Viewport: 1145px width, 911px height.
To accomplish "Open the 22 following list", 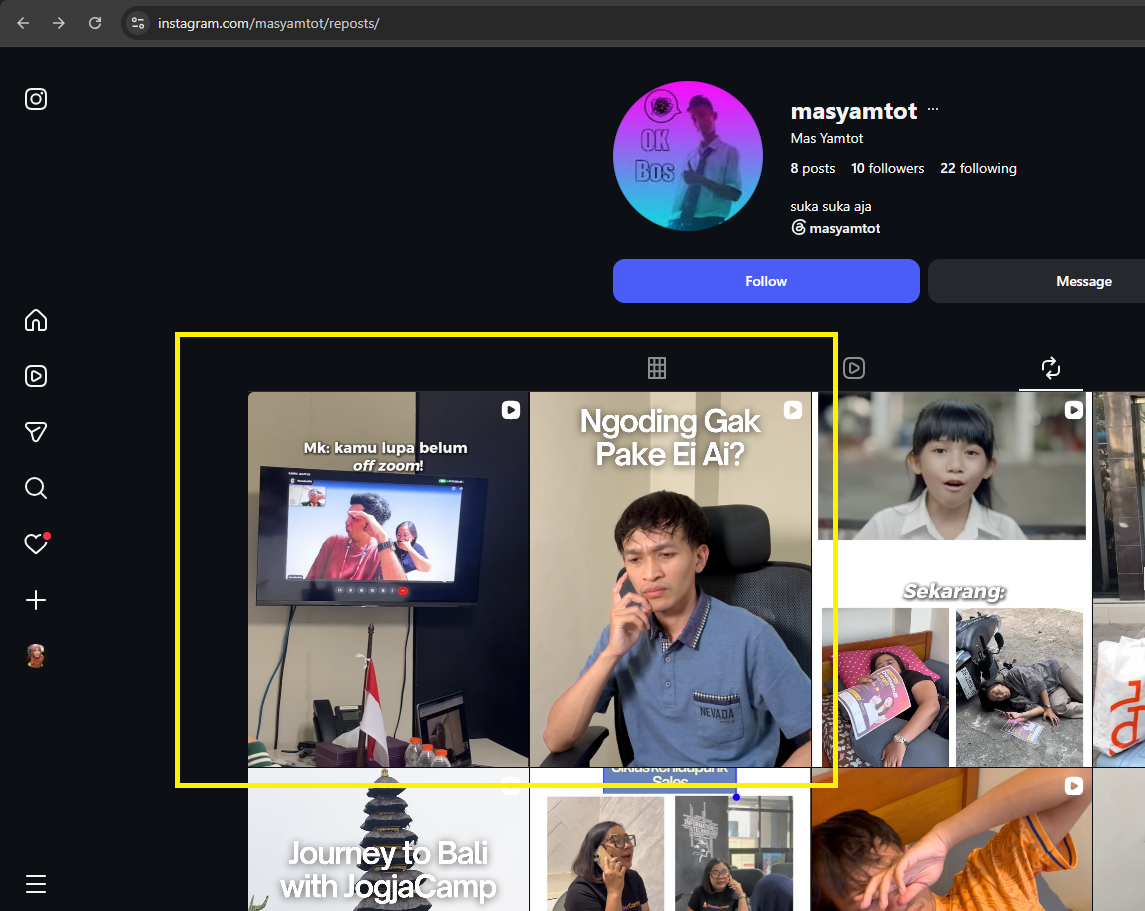I will (x=978, y=169).
